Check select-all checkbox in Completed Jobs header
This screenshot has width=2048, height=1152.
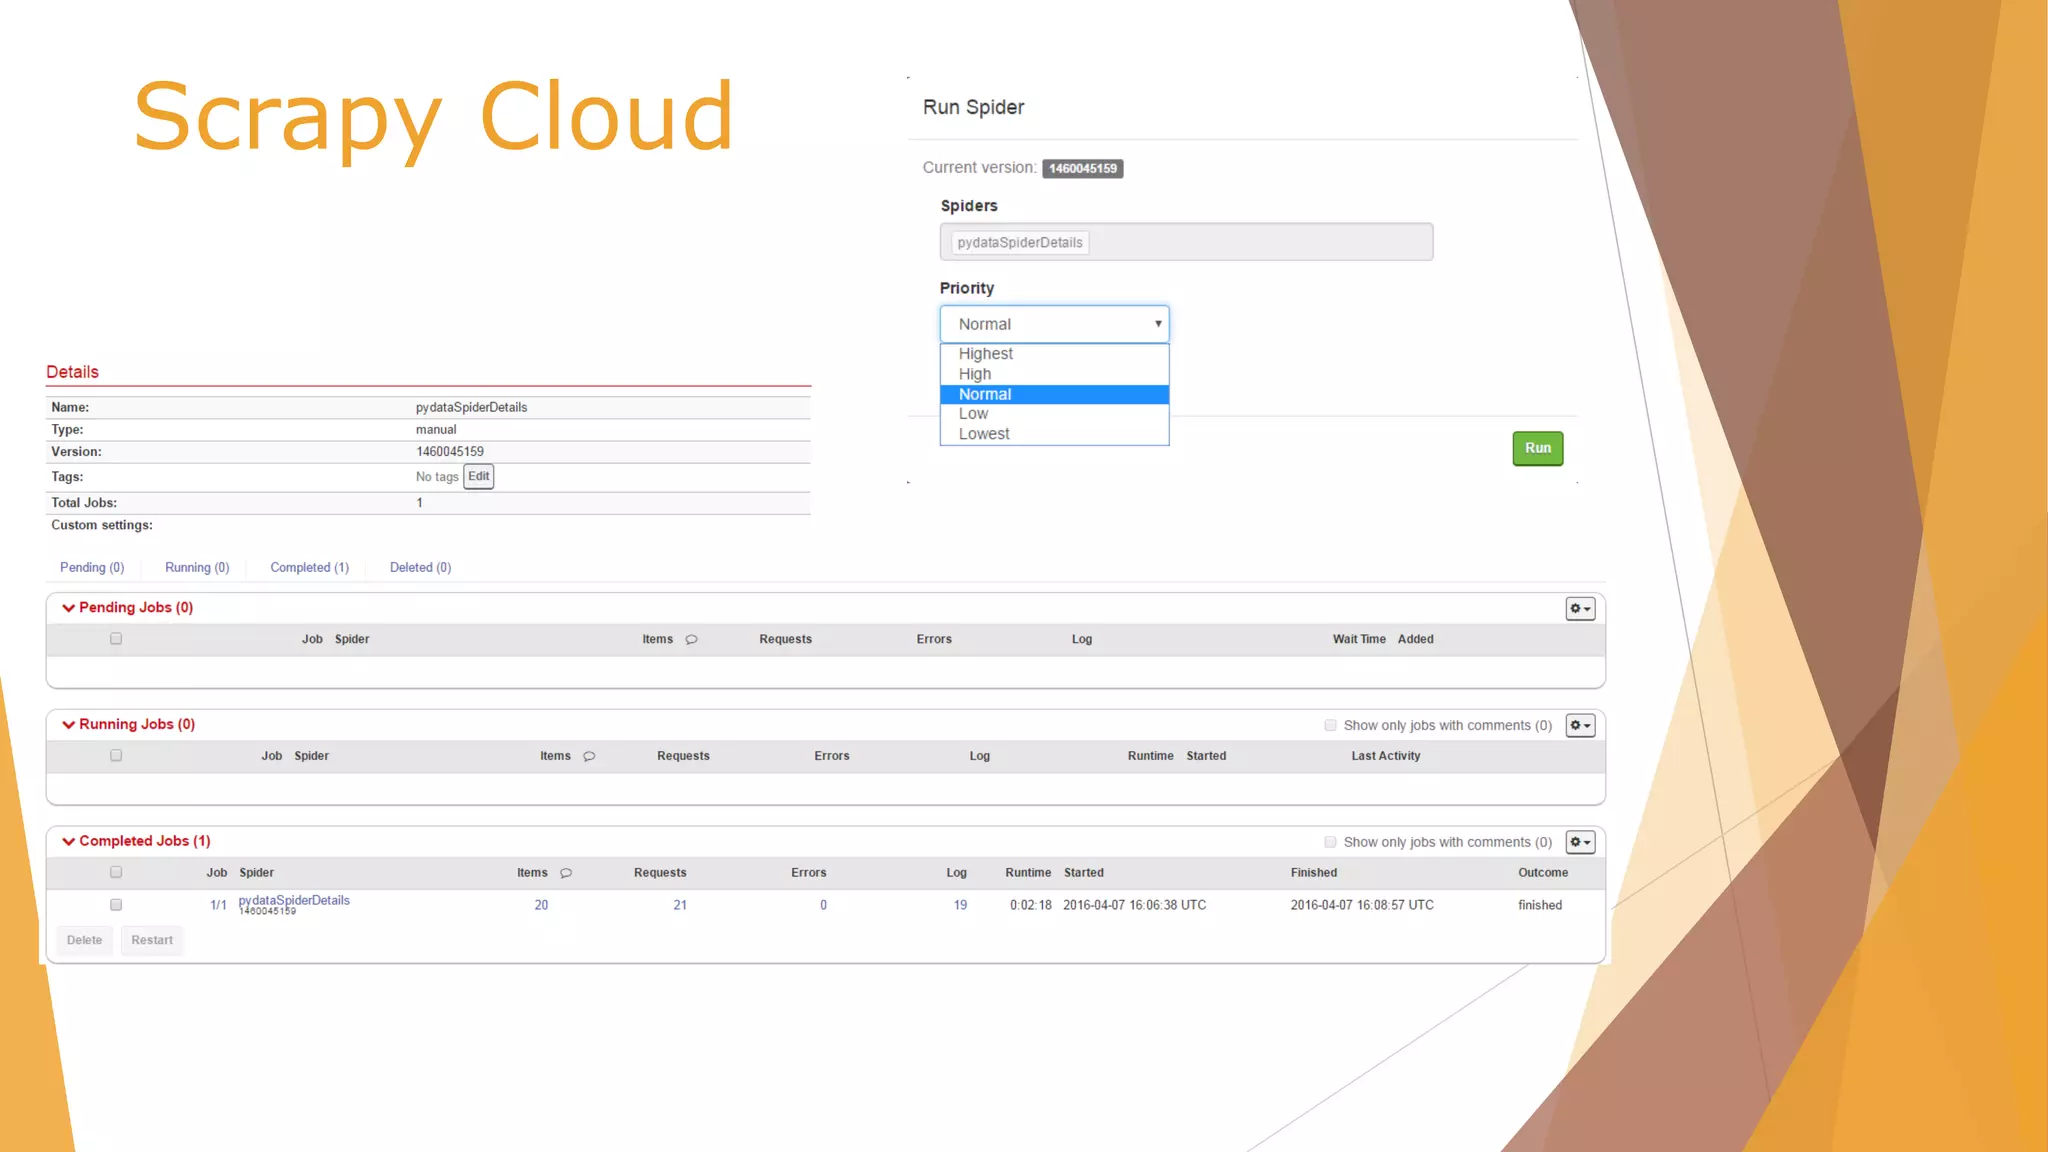tap(116, 873)
